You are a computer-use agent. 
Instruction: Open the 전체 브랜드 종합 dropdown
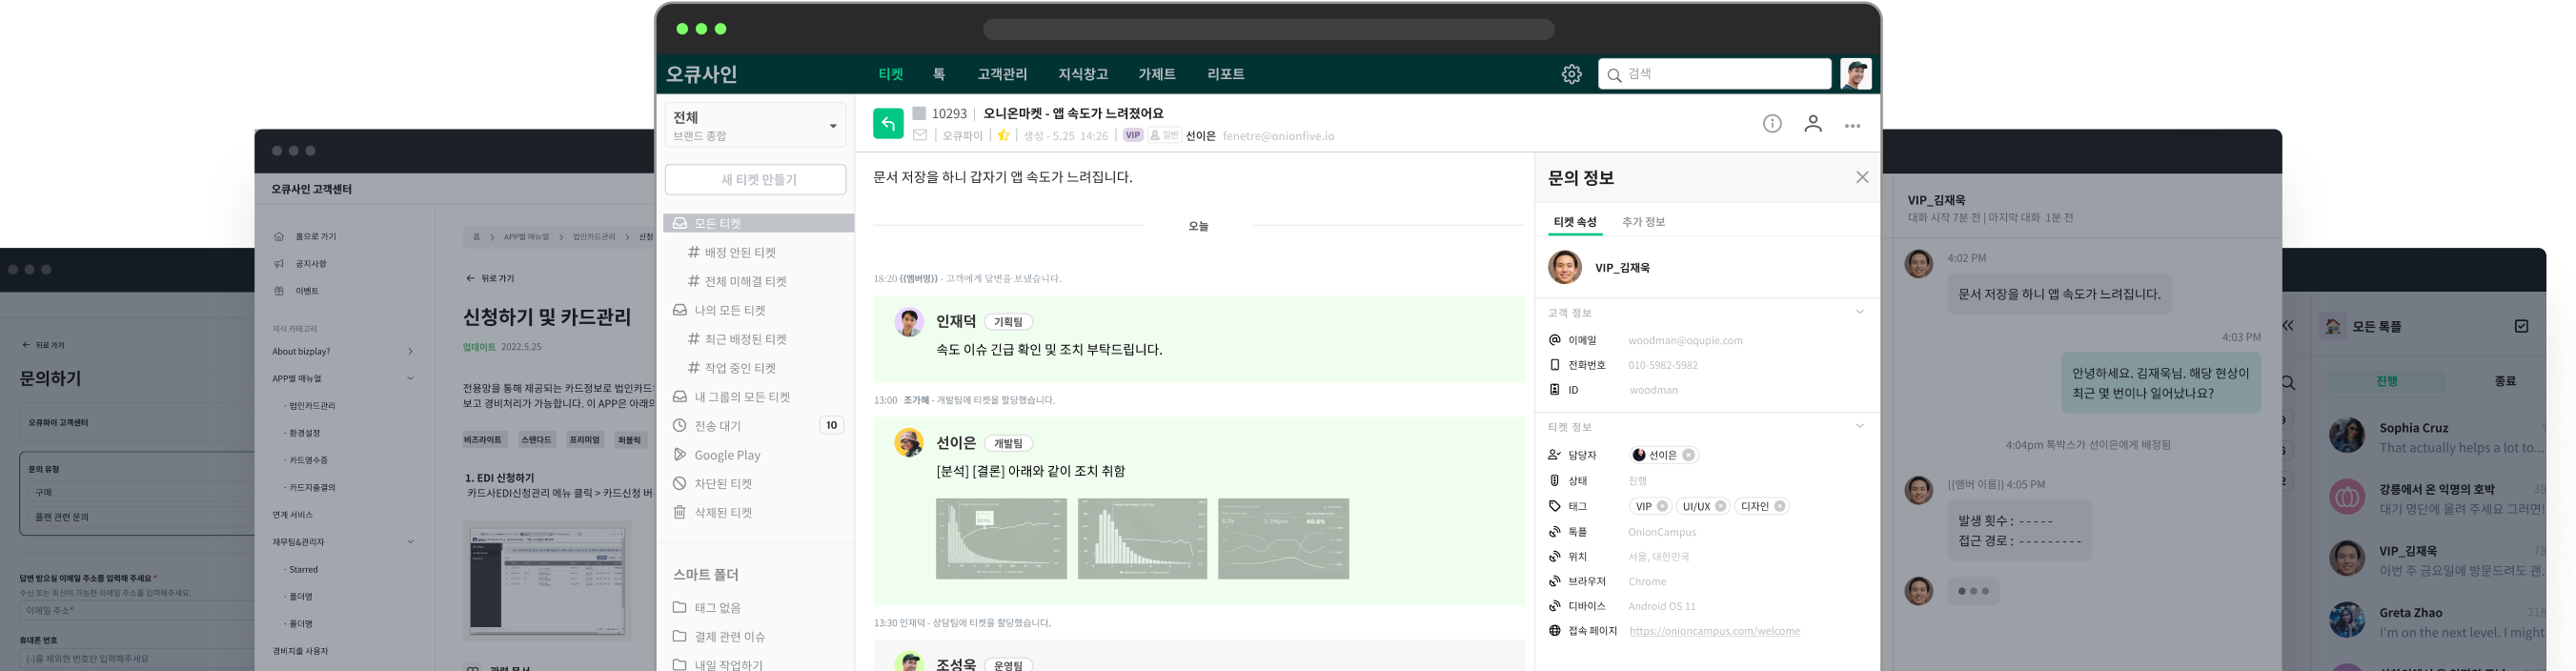(x=755, y=125)
